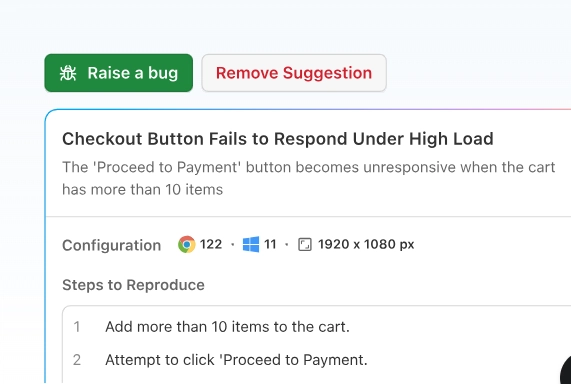The width and height of the screenshot is (571, 384).
Task: Click the Chrome browser icon
Action: pos(186,244)
